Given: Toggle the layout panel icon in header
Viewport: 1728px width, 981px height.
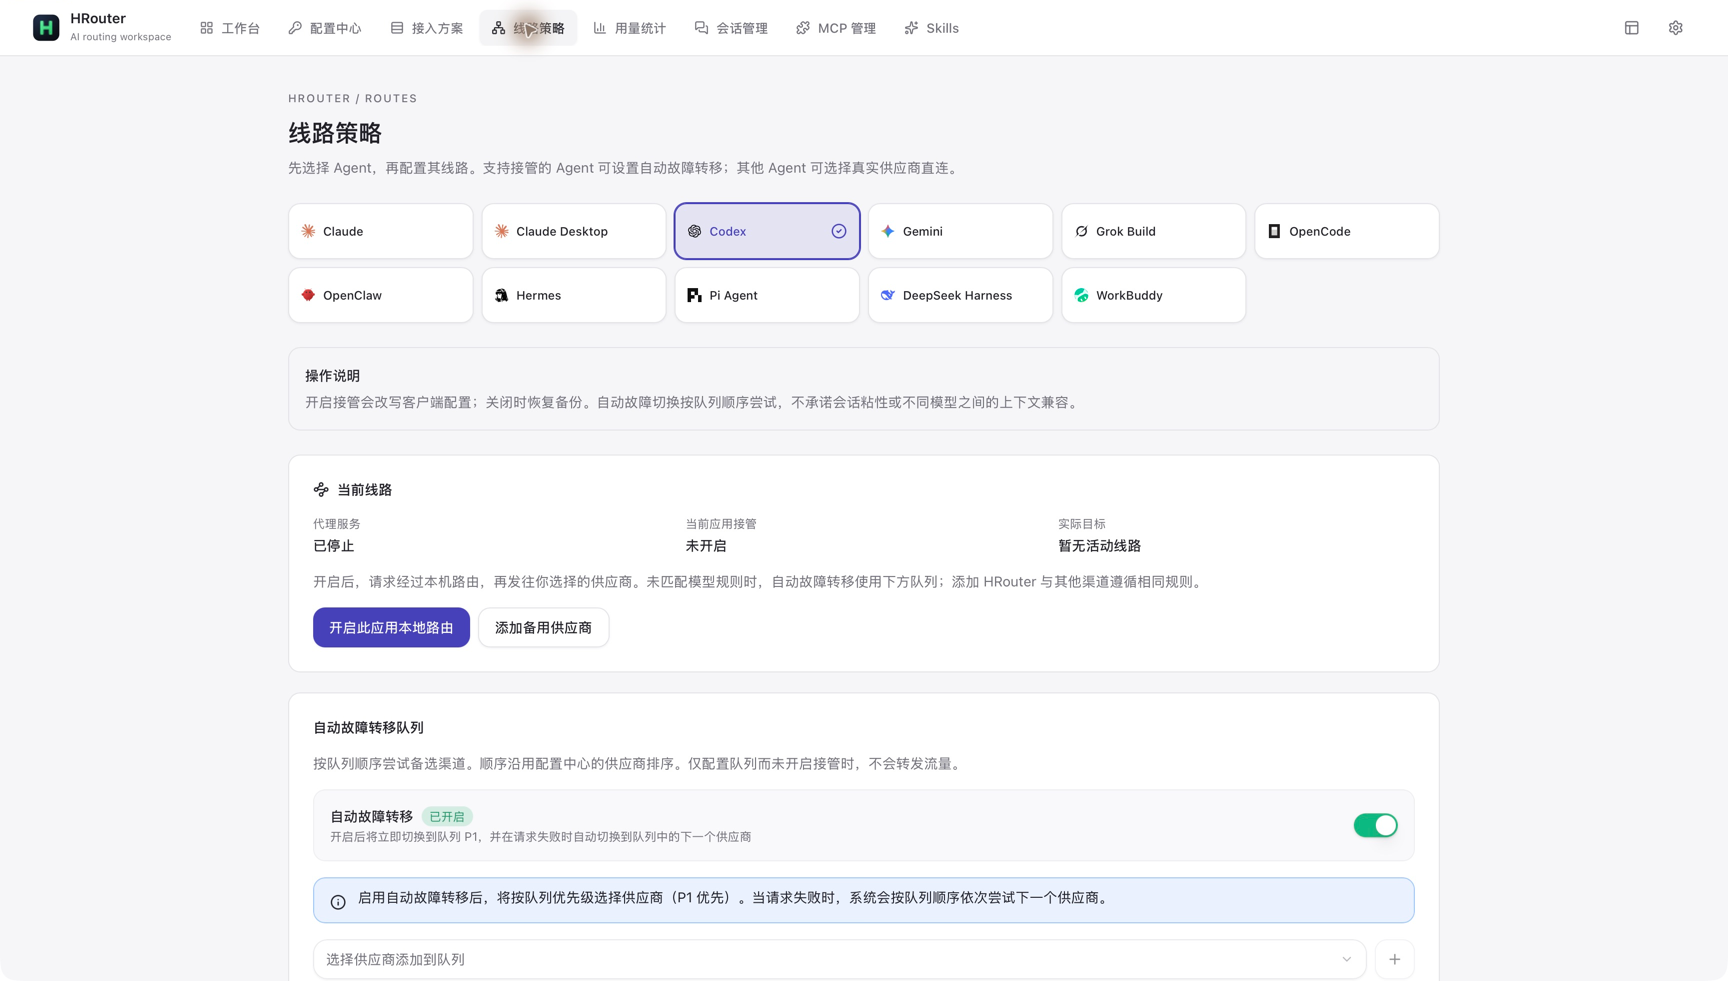Looking at the screenshot, I should [x=1632, y=28].
